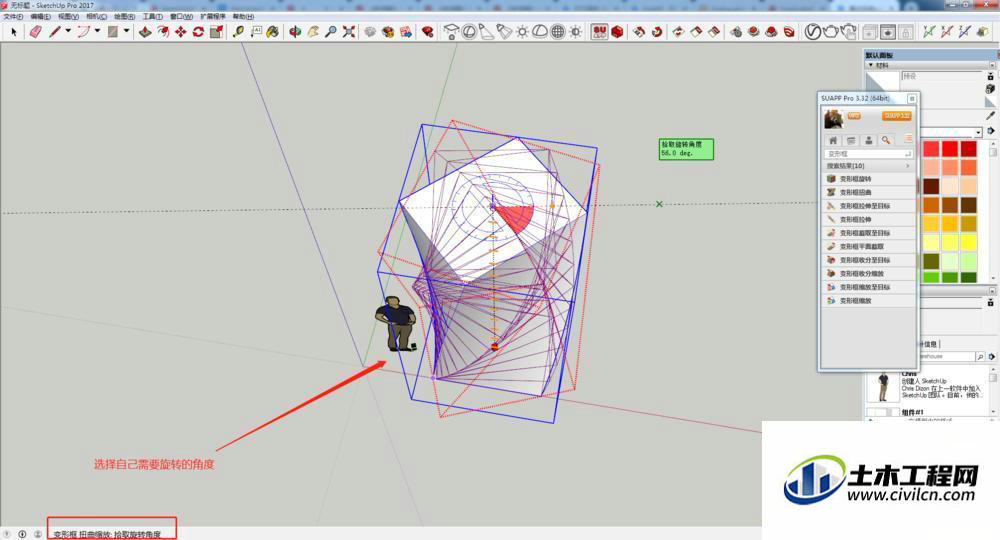Open the 文件 menu
Screen dimensions: 1000x540
point(13,17)
